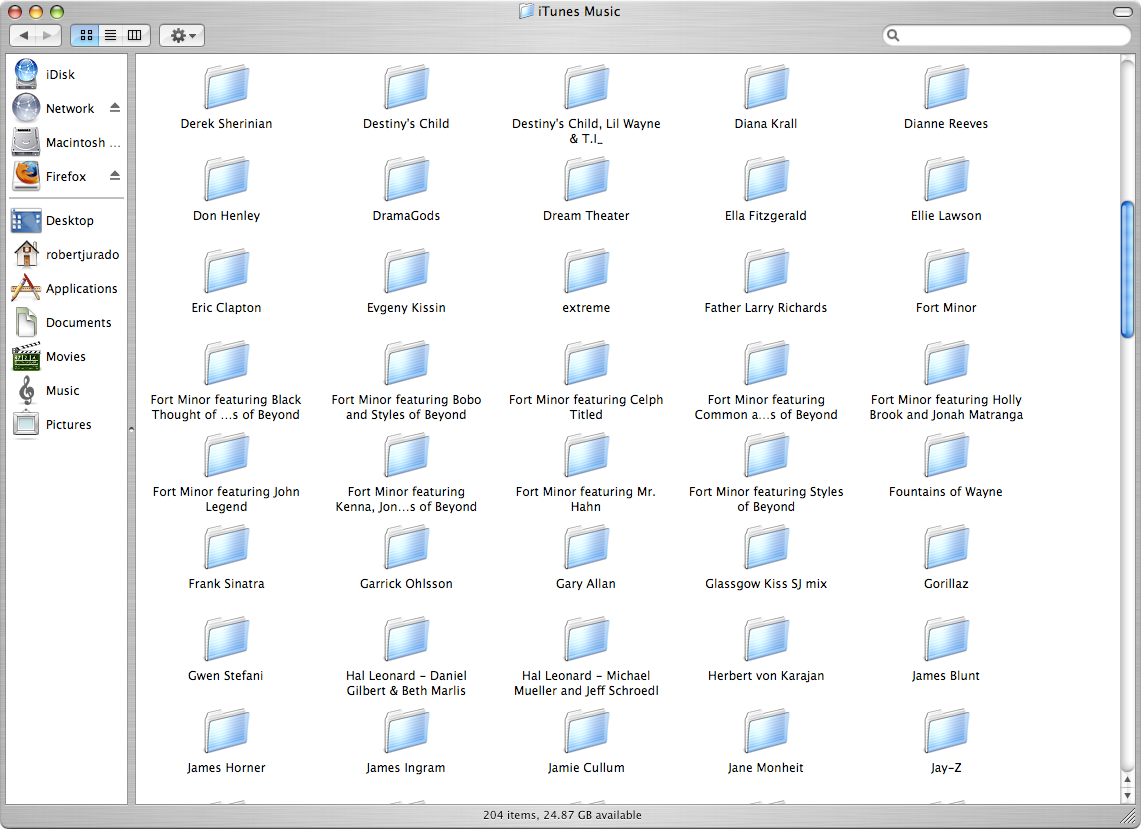
Task: Select the James Ingram folder
Action: pos(406,742)
